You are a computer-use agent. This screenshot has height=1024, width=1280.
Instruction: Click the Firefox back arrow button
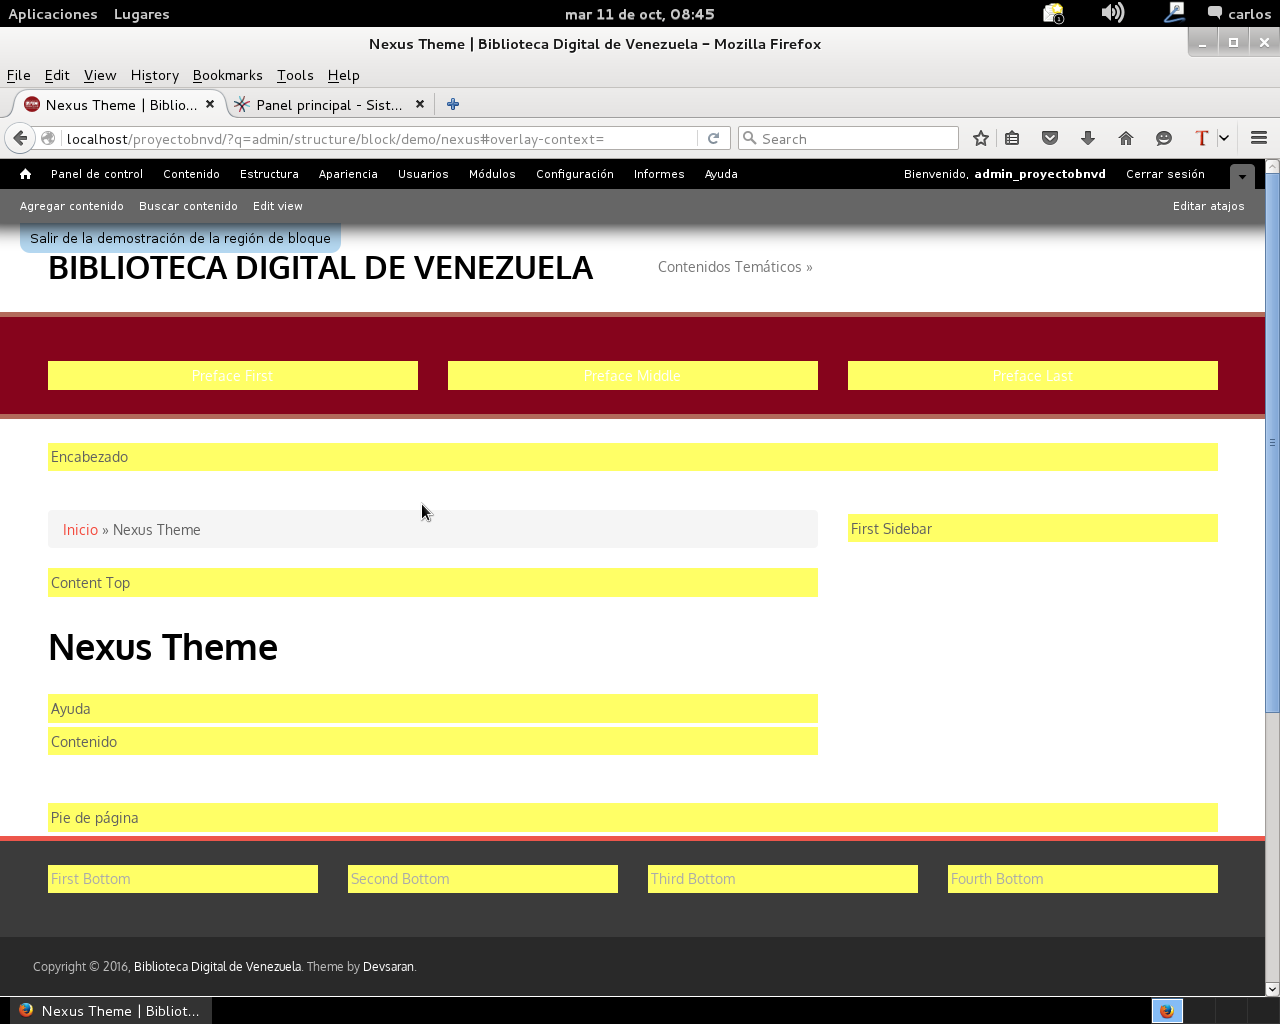(x=20, y=138)
